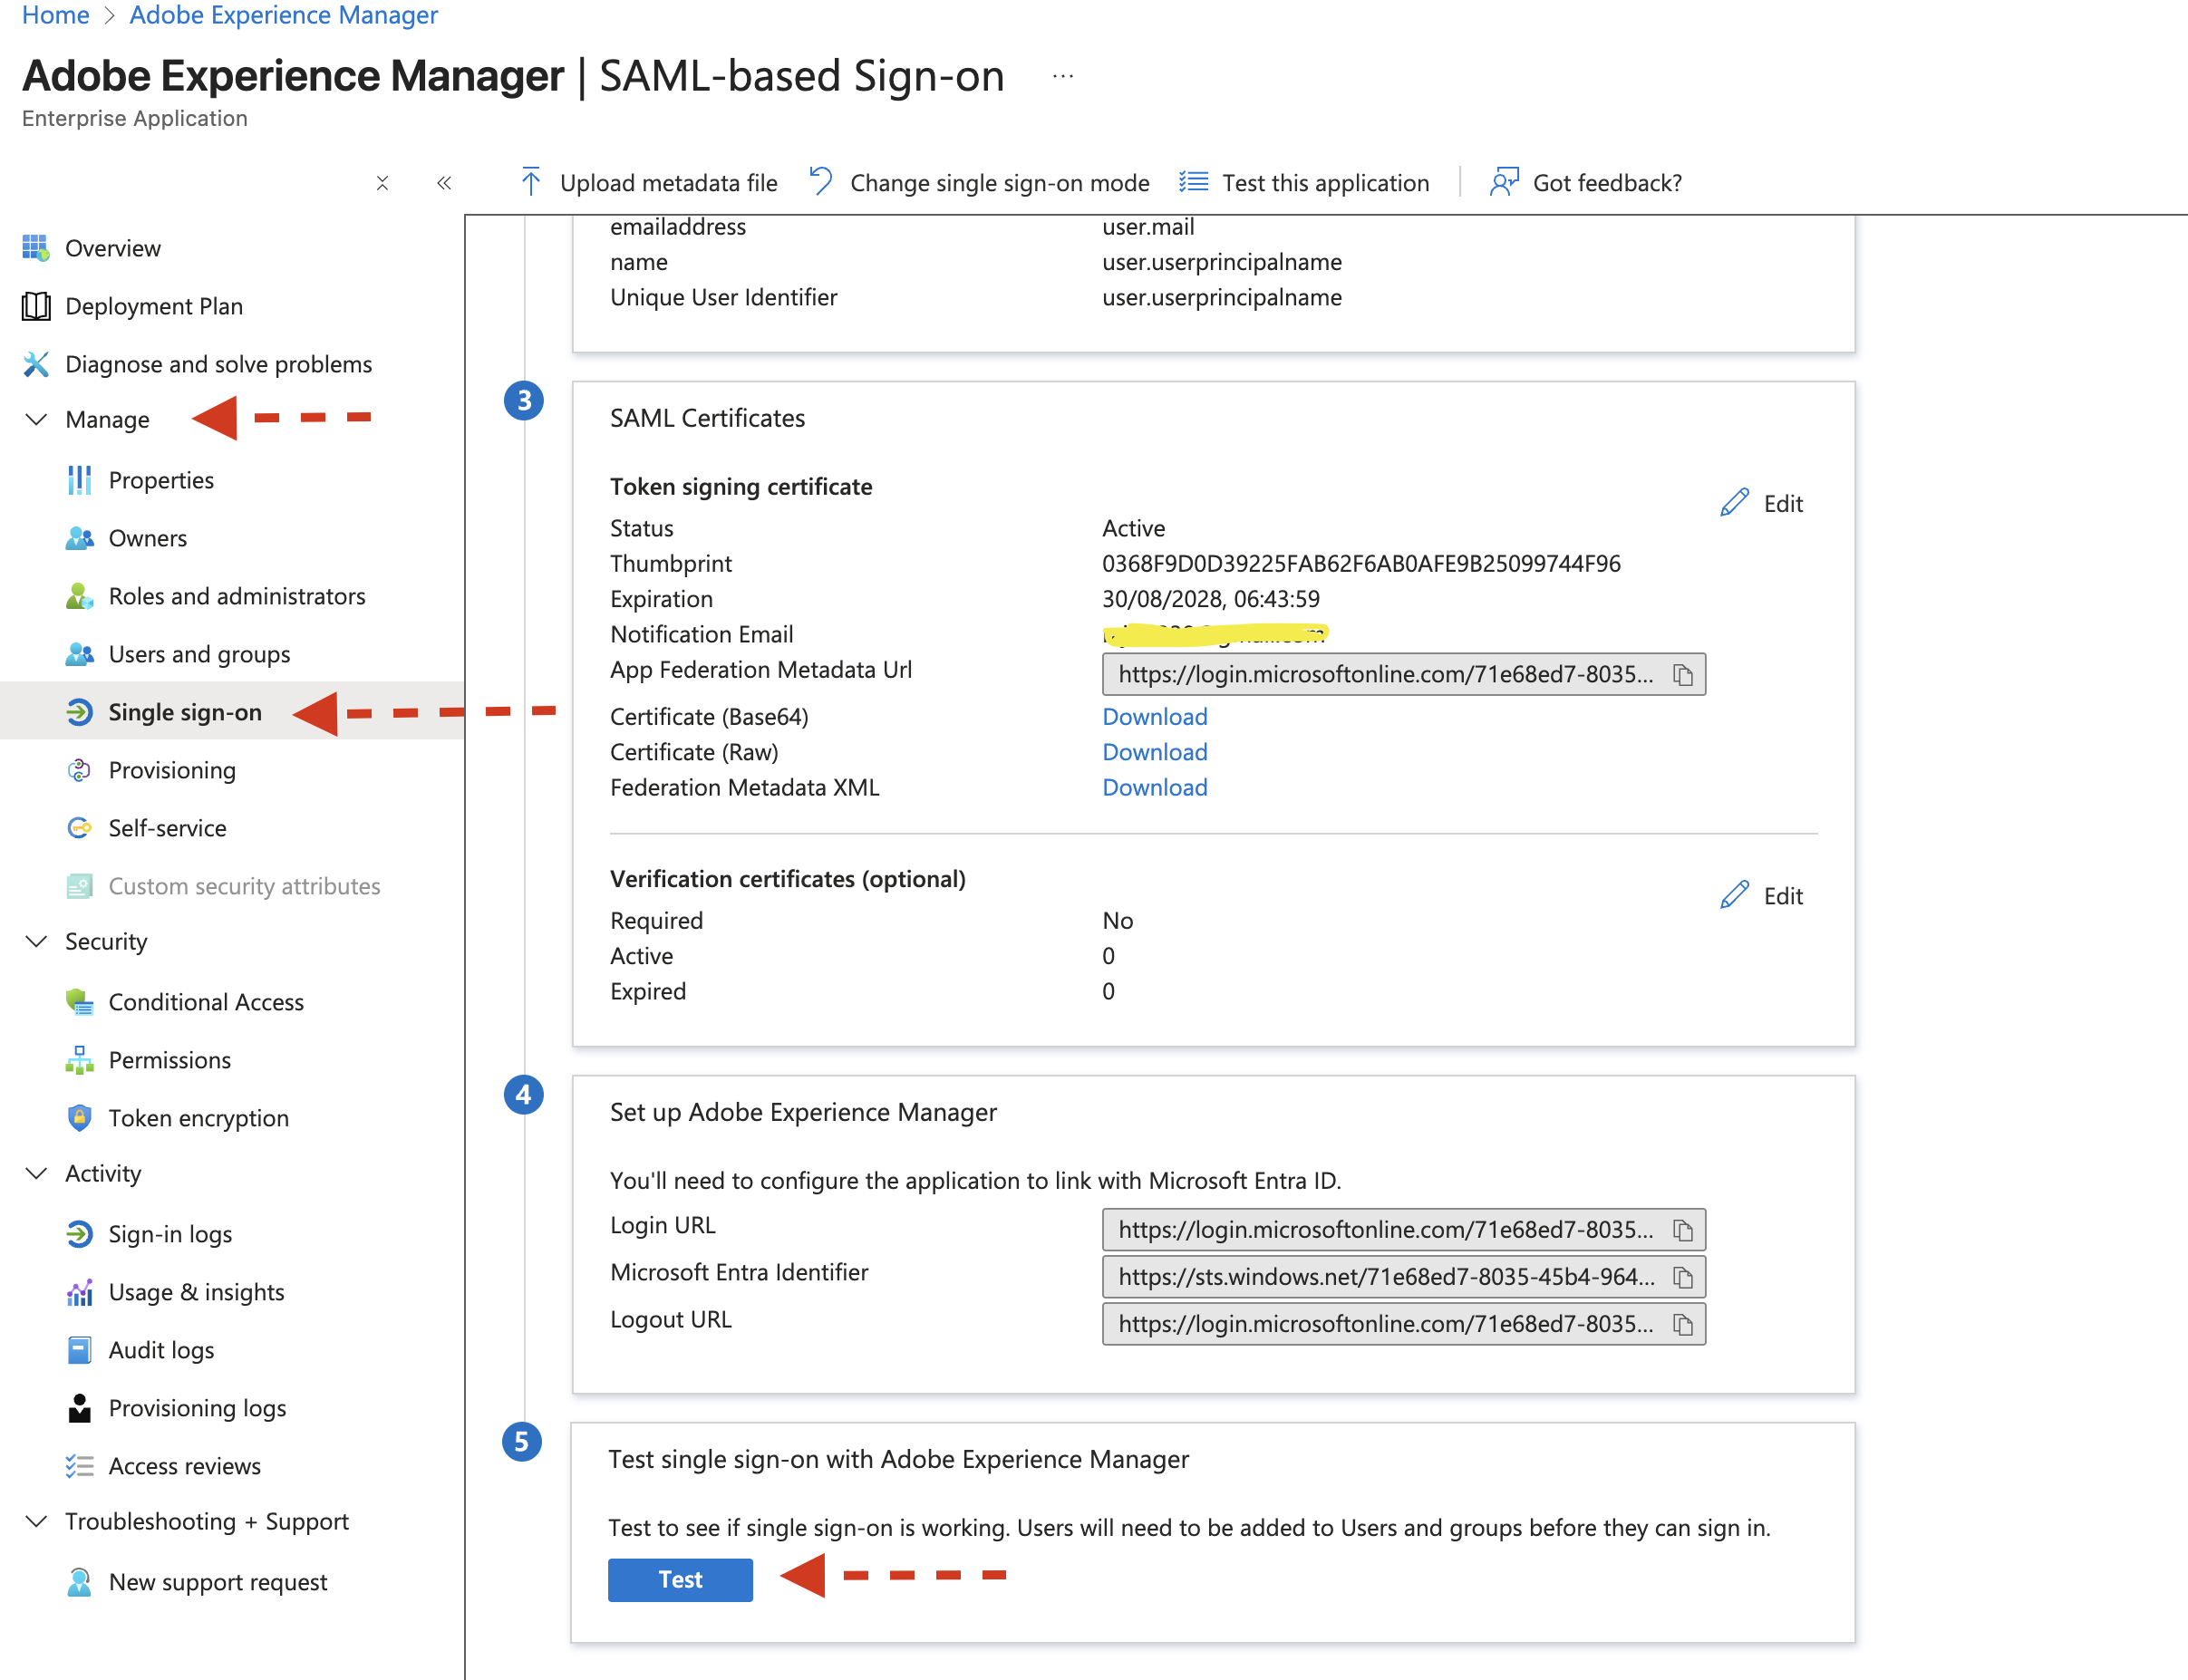
Task: Click the Diagnose and solve problems wrench icon
Action: click(36, 363)
